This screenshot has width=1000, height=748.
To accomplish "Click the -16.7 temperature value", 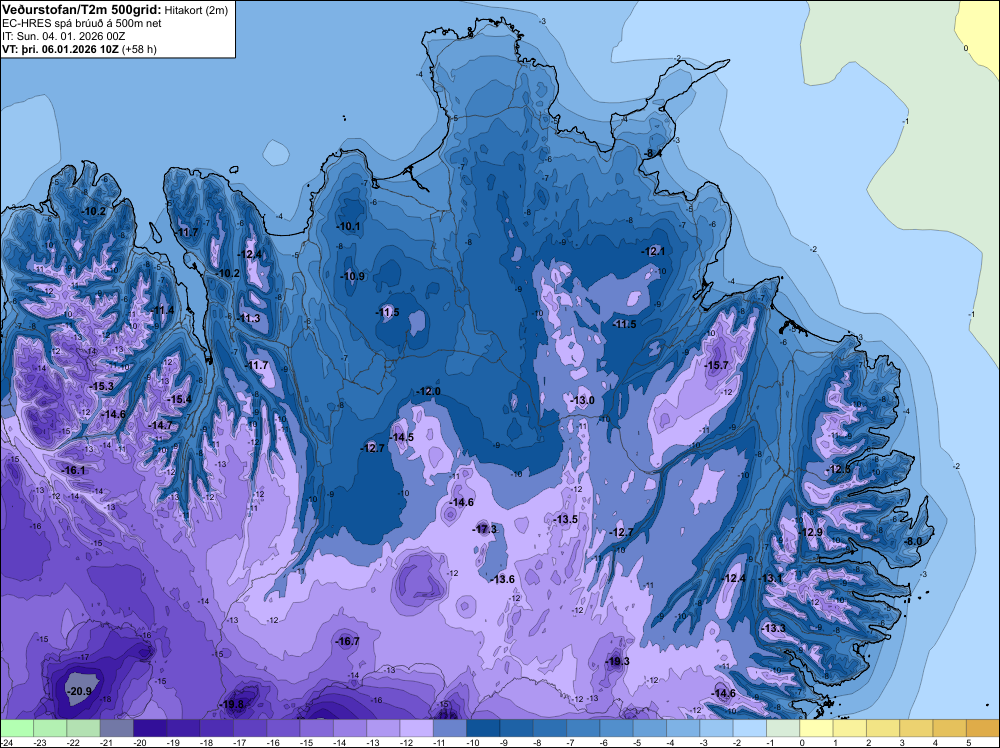I will tap(348, 642).
